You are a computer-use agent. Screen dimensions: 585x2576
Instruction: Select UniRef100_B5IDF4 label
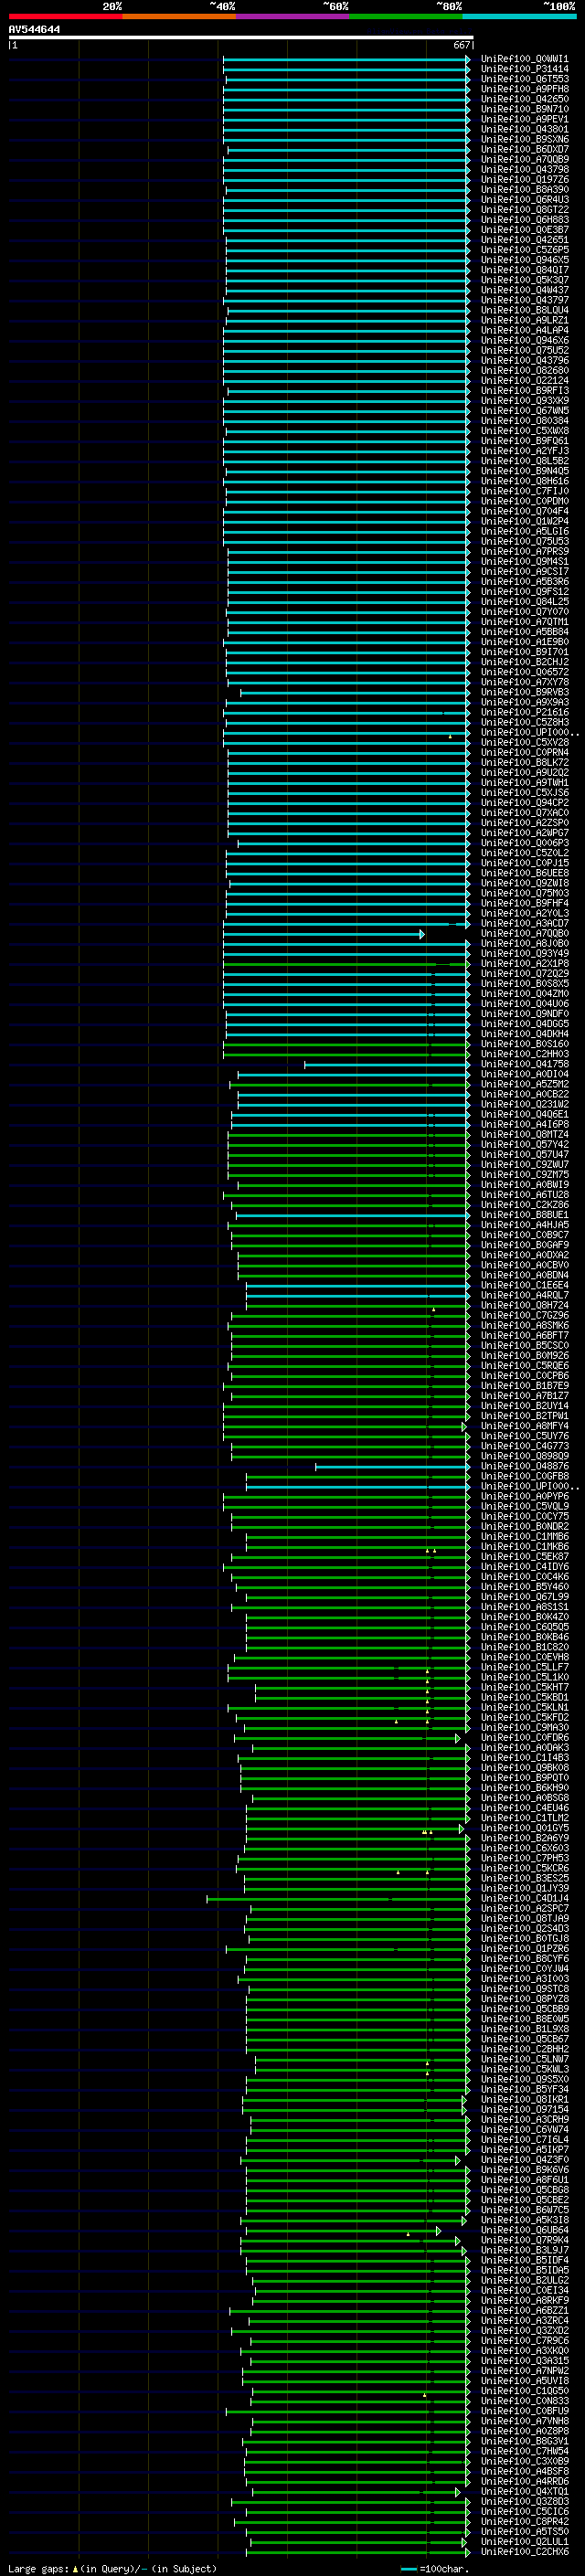point(525,2260)
